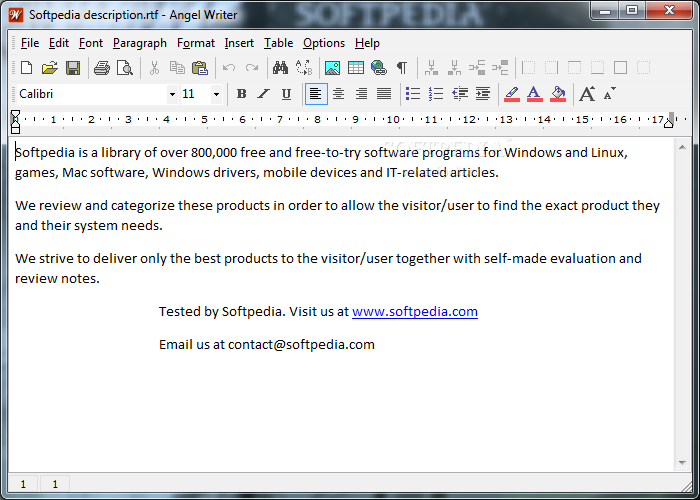Expand the Calibri font name dropdown
This screenshot has width=700, height=500.
tap(172, 94)
